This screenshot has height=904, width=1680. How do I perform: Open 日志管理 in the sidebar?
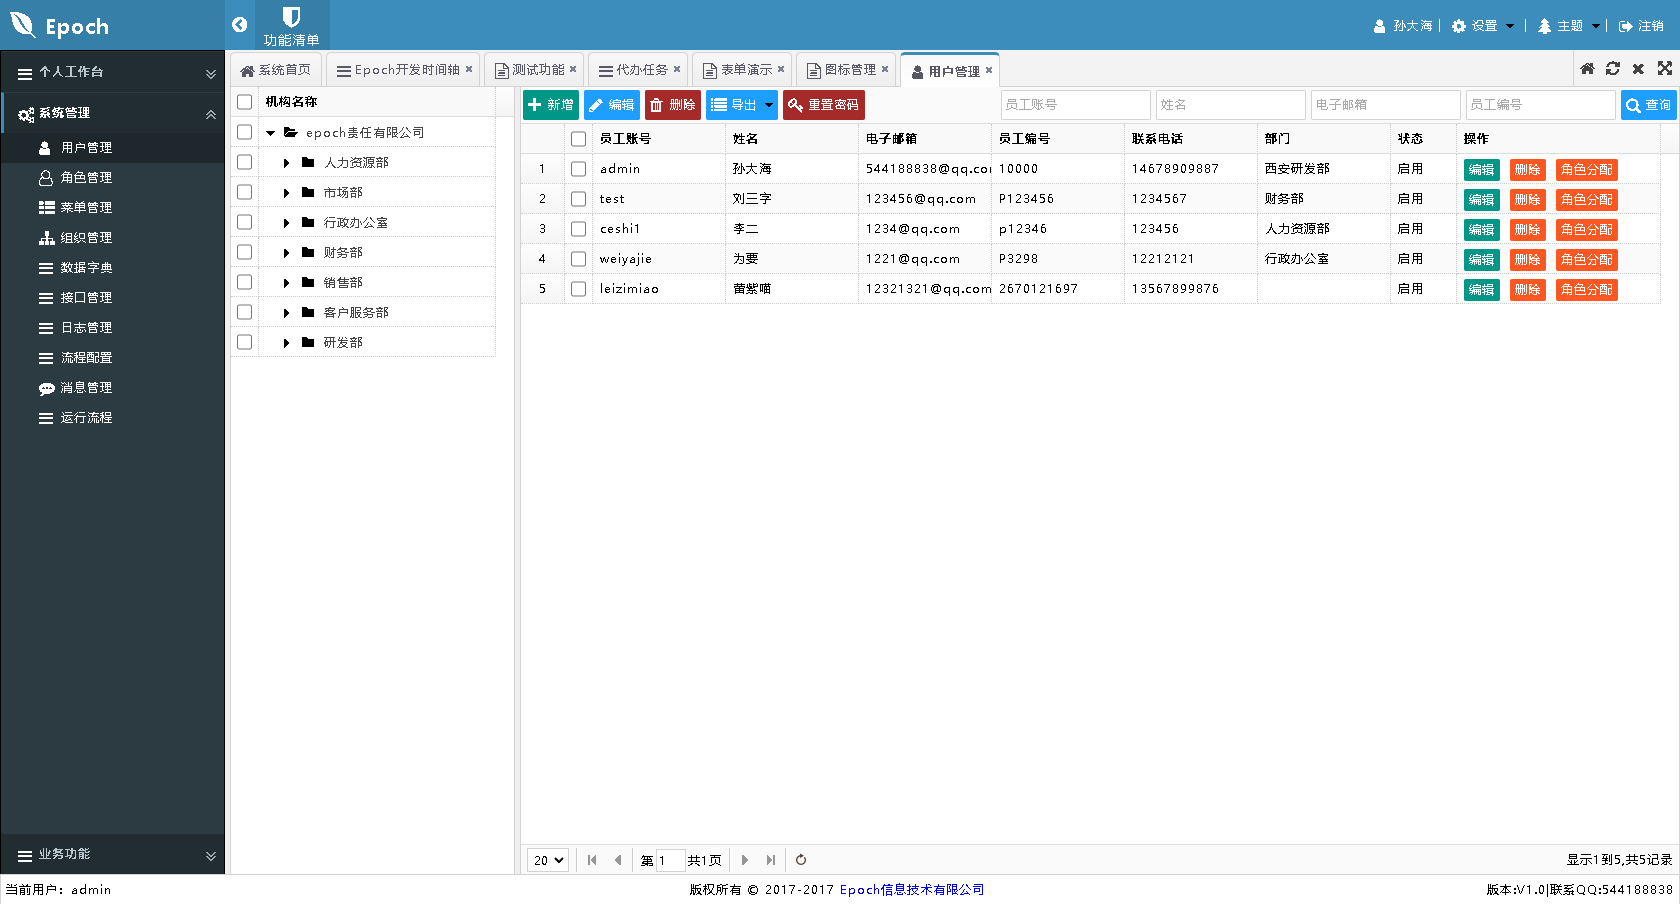click(113, 328)
